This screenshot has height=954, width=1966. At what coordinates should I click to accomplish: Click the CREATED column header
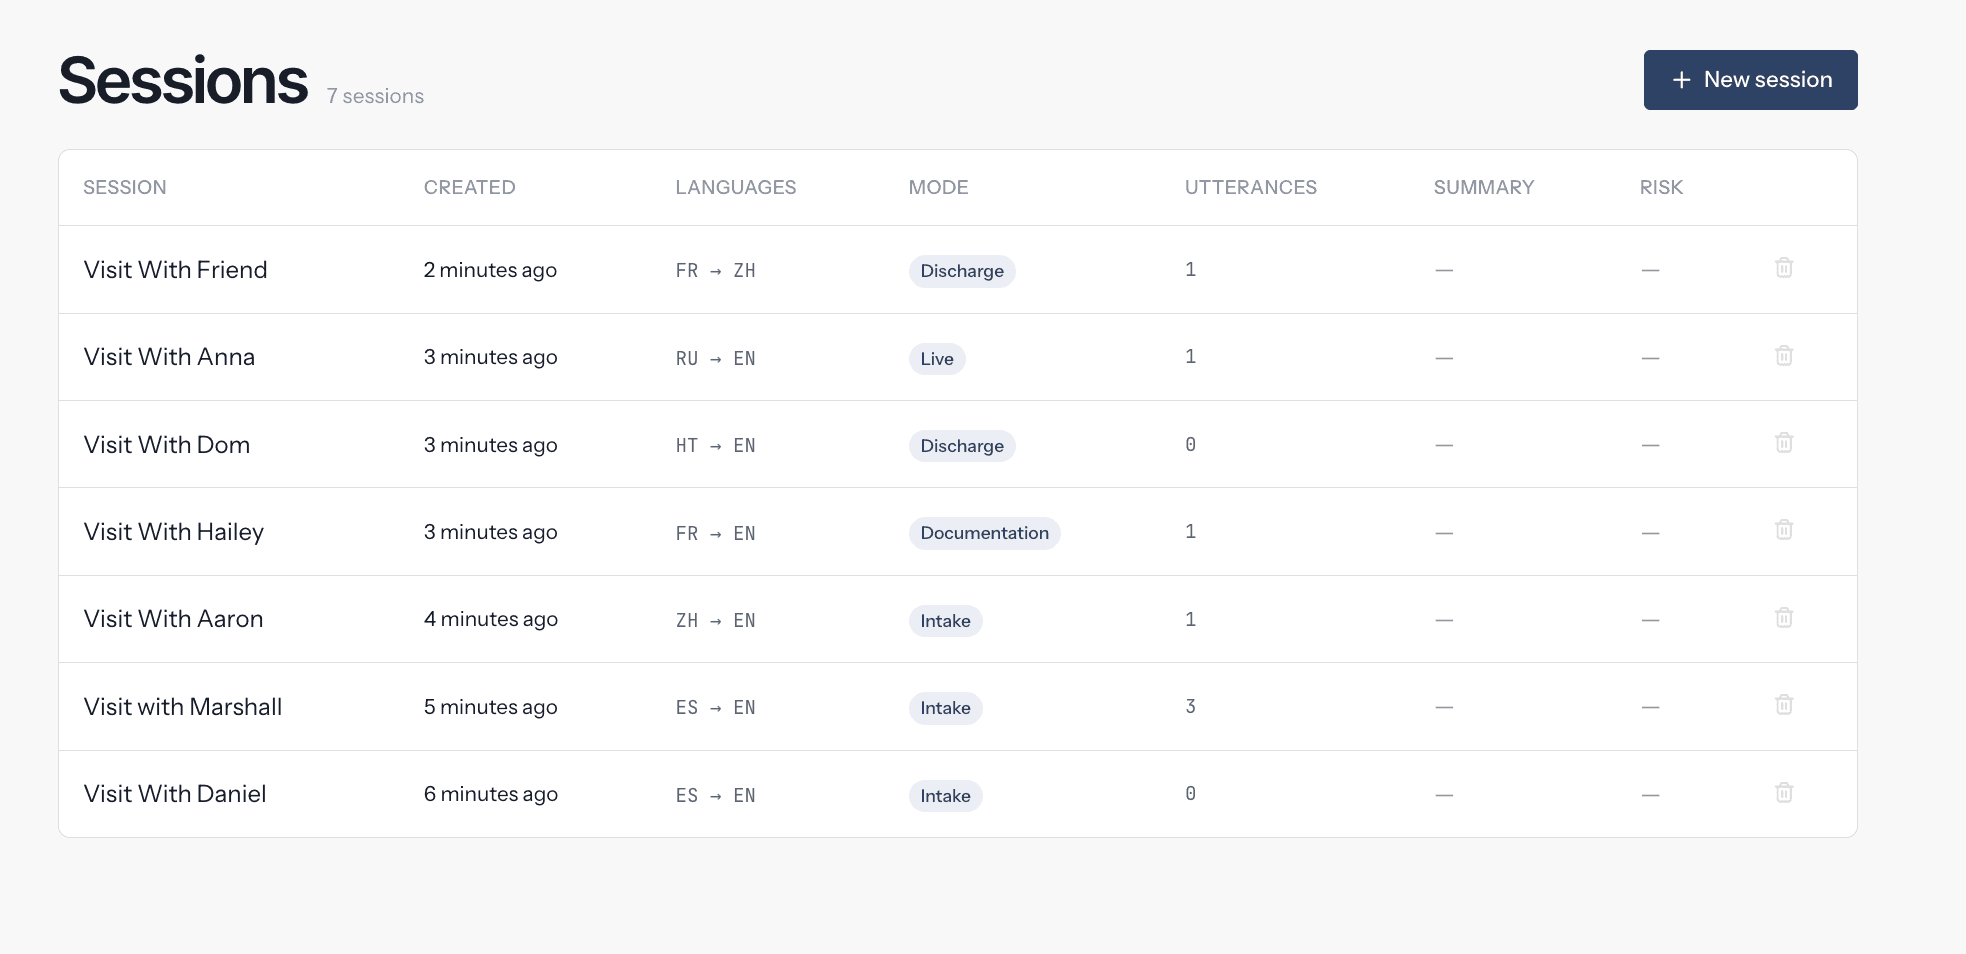[x=469, y=187]
